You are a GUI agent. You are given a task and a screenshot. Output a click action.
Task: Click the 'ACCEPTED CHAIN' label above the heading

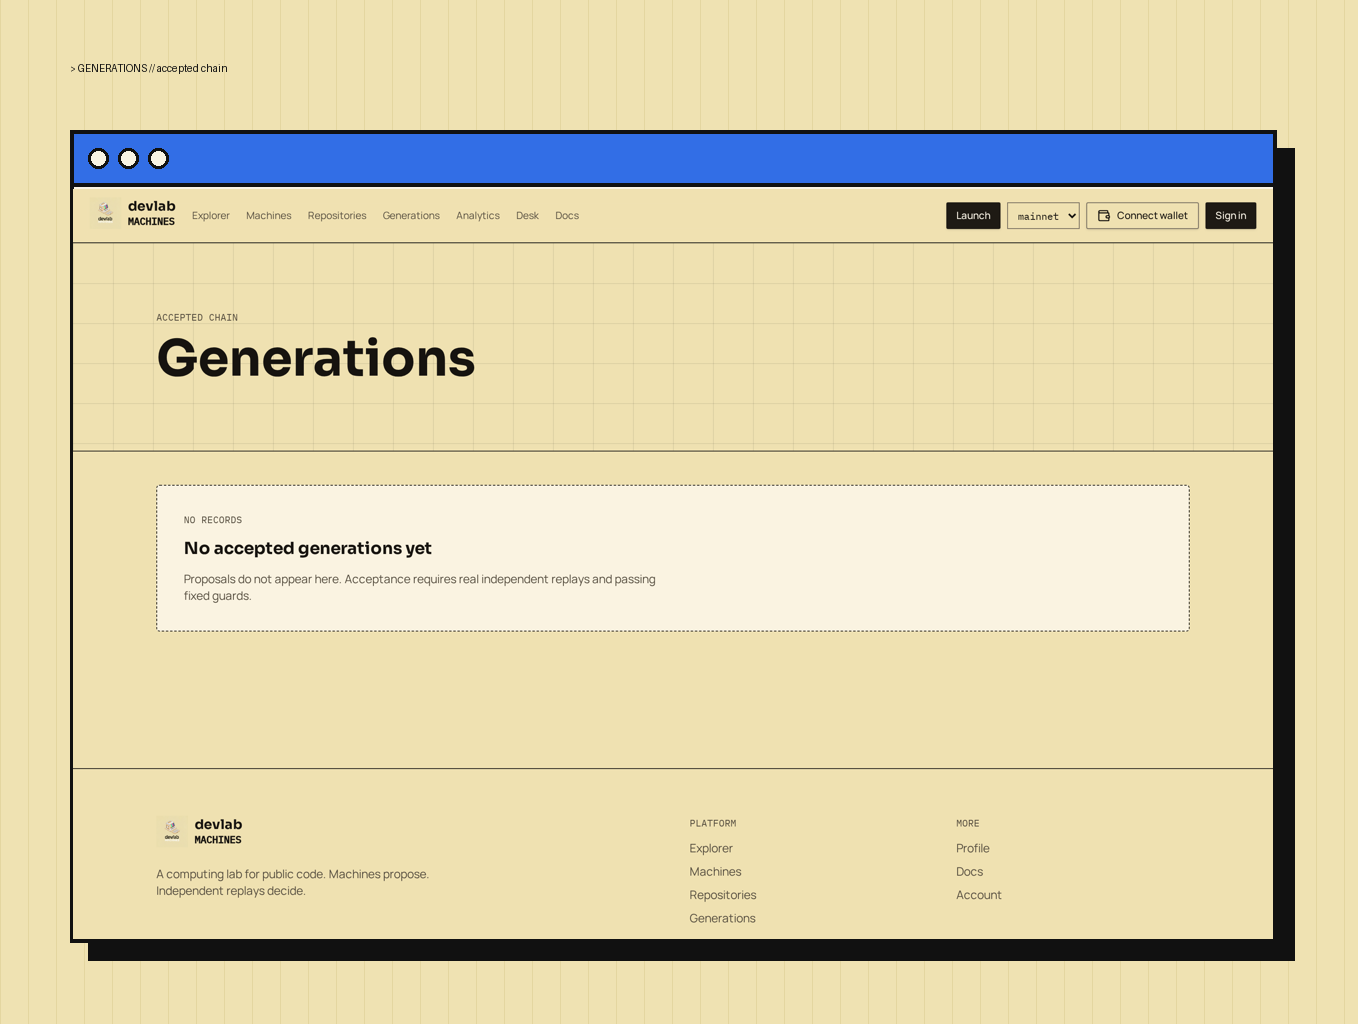click(x=197, y=318)
